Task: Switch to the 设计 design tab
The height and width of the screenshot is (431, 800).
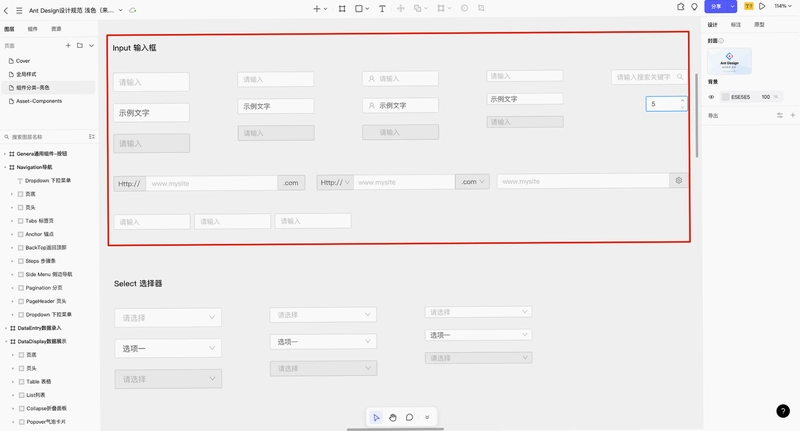Action: 713,24
